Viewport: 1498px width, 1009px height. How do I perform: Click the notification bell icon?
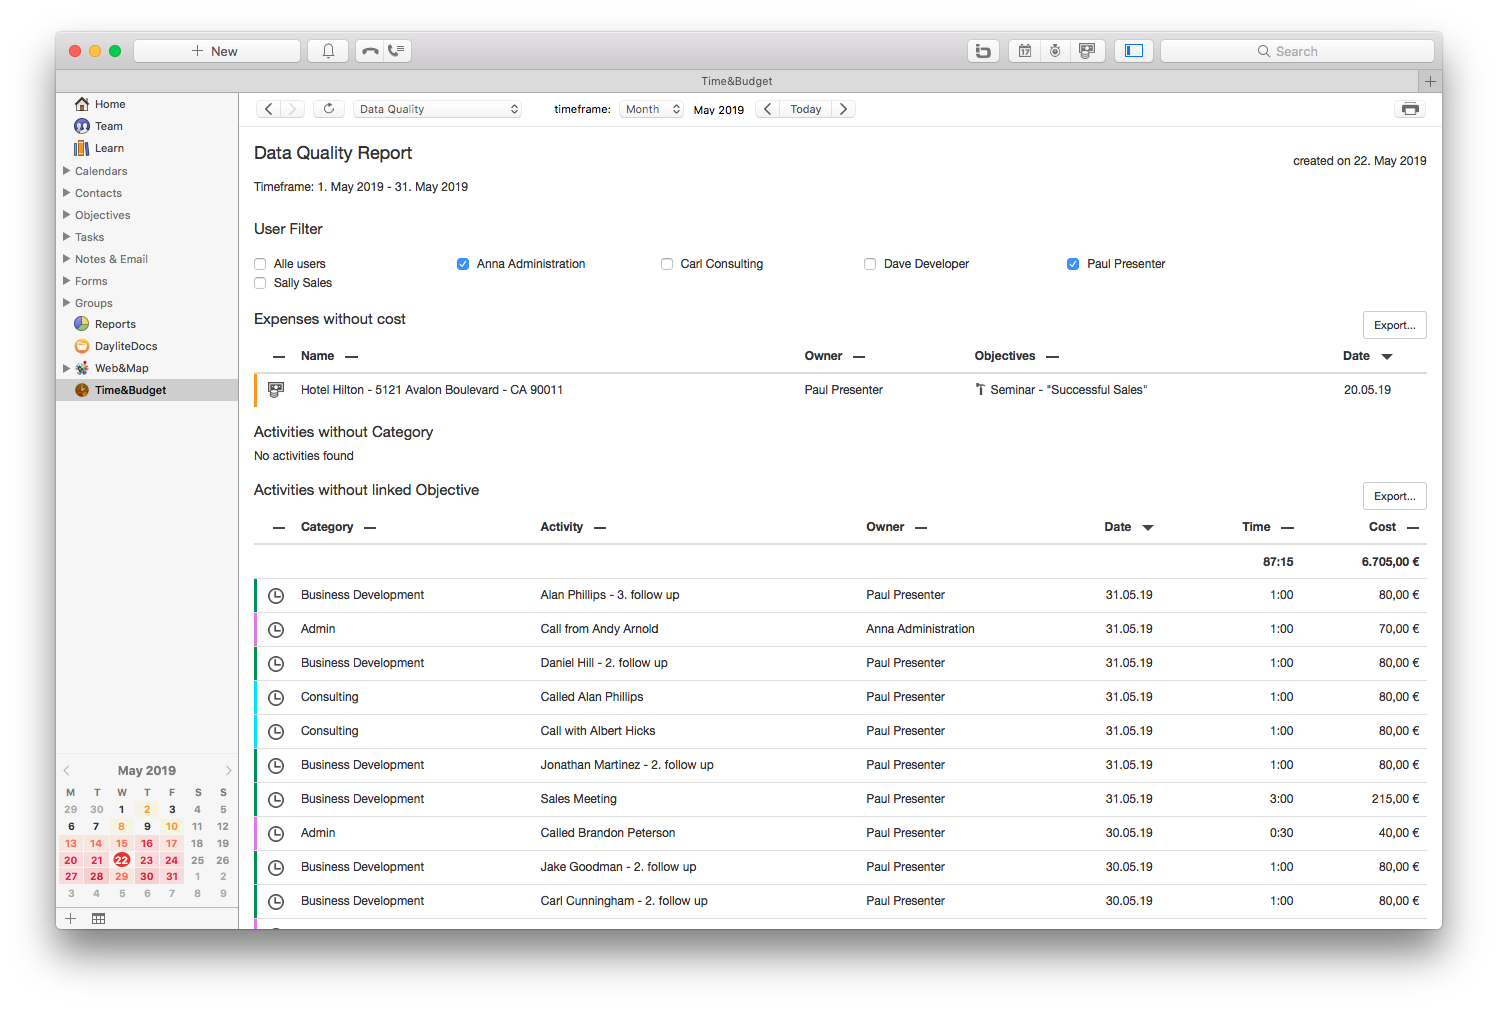(x=328, y=51)
